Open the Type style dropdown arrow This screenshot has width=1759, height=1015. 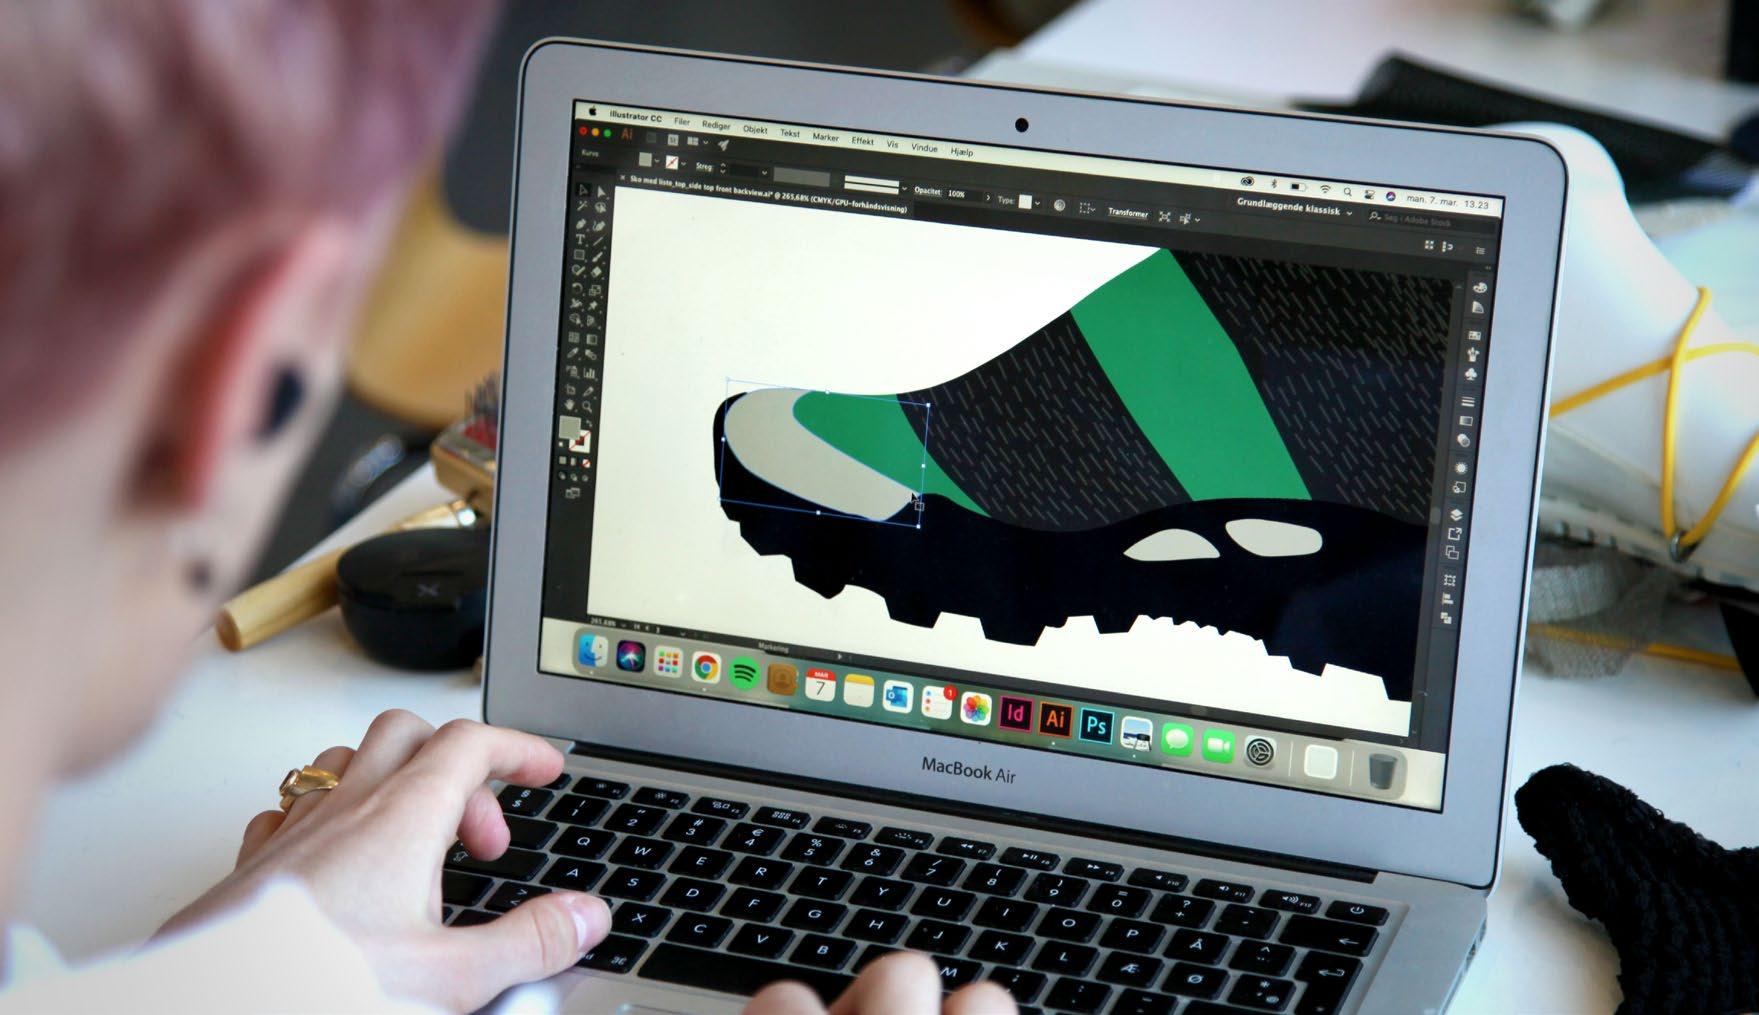tap(1037, 203)
